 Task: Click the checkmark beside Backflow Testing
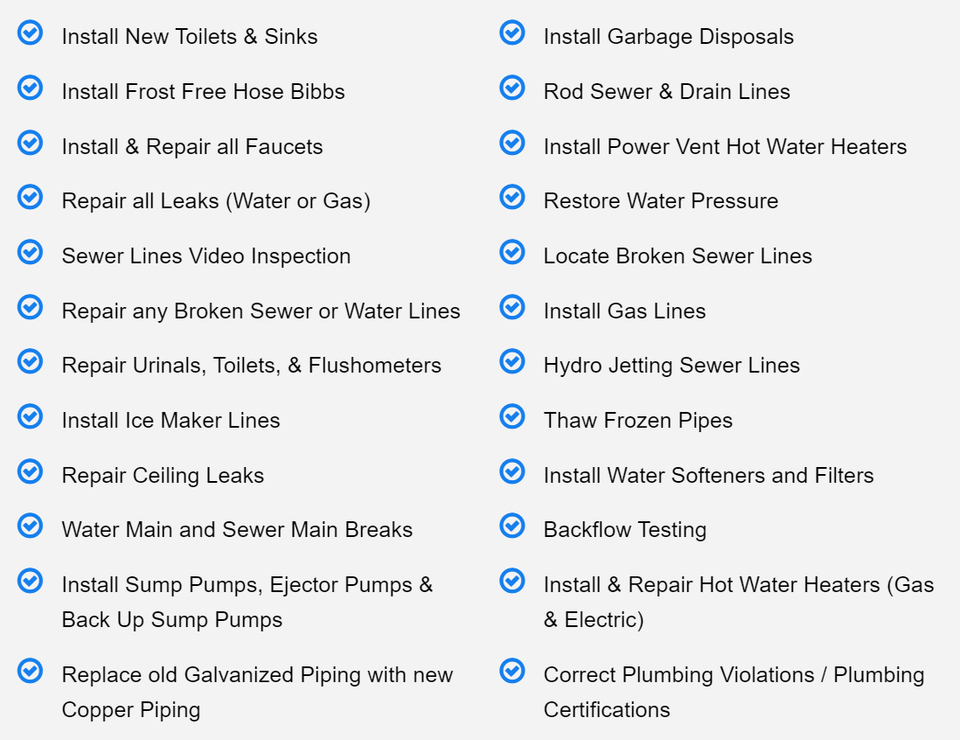(x=512, y=526)
